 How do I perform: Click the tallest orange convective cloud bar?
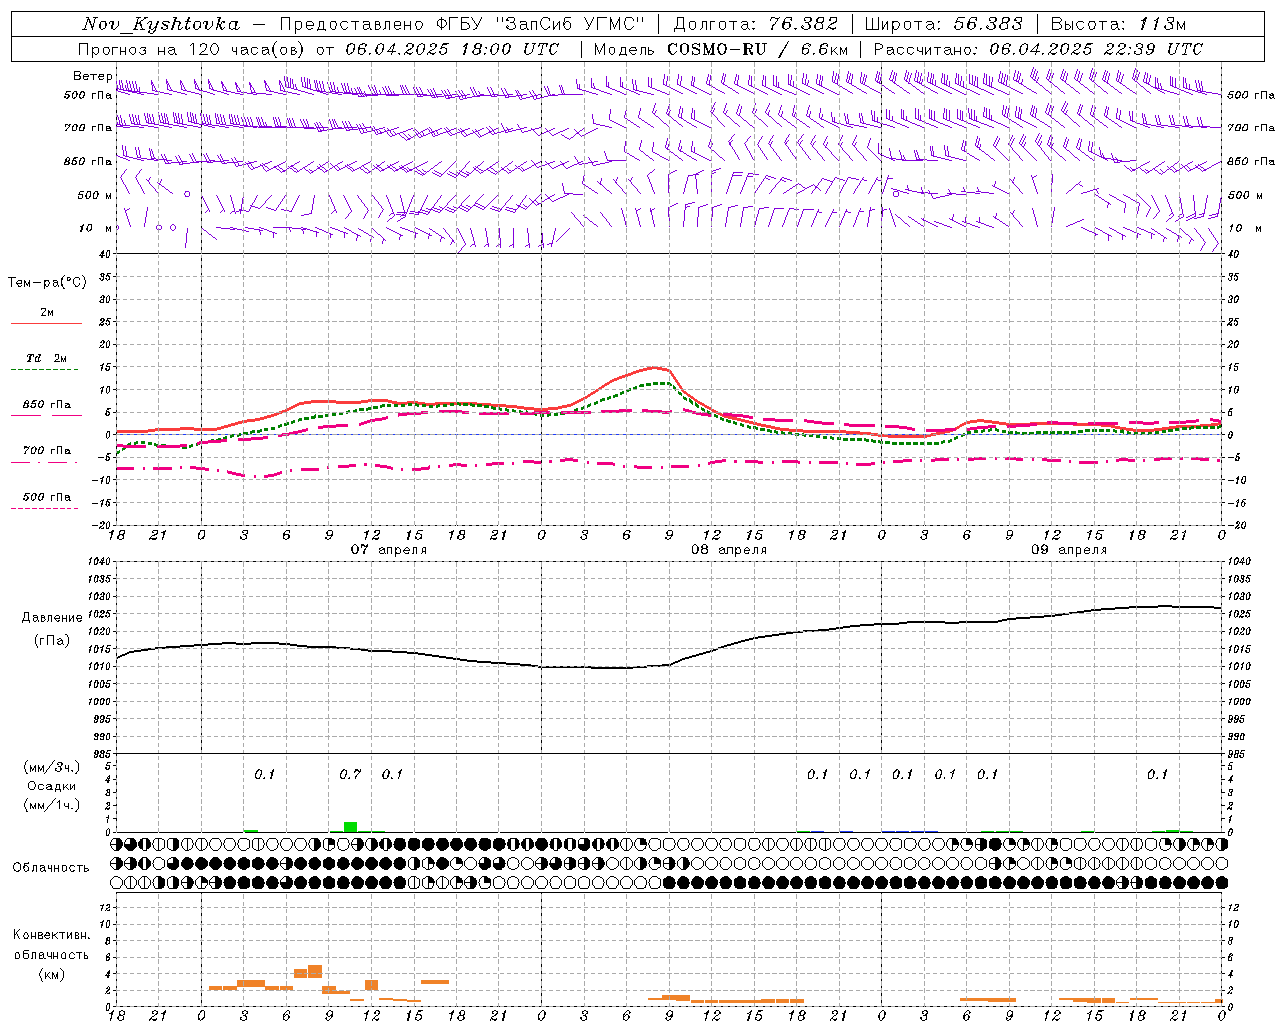(315, 971)
